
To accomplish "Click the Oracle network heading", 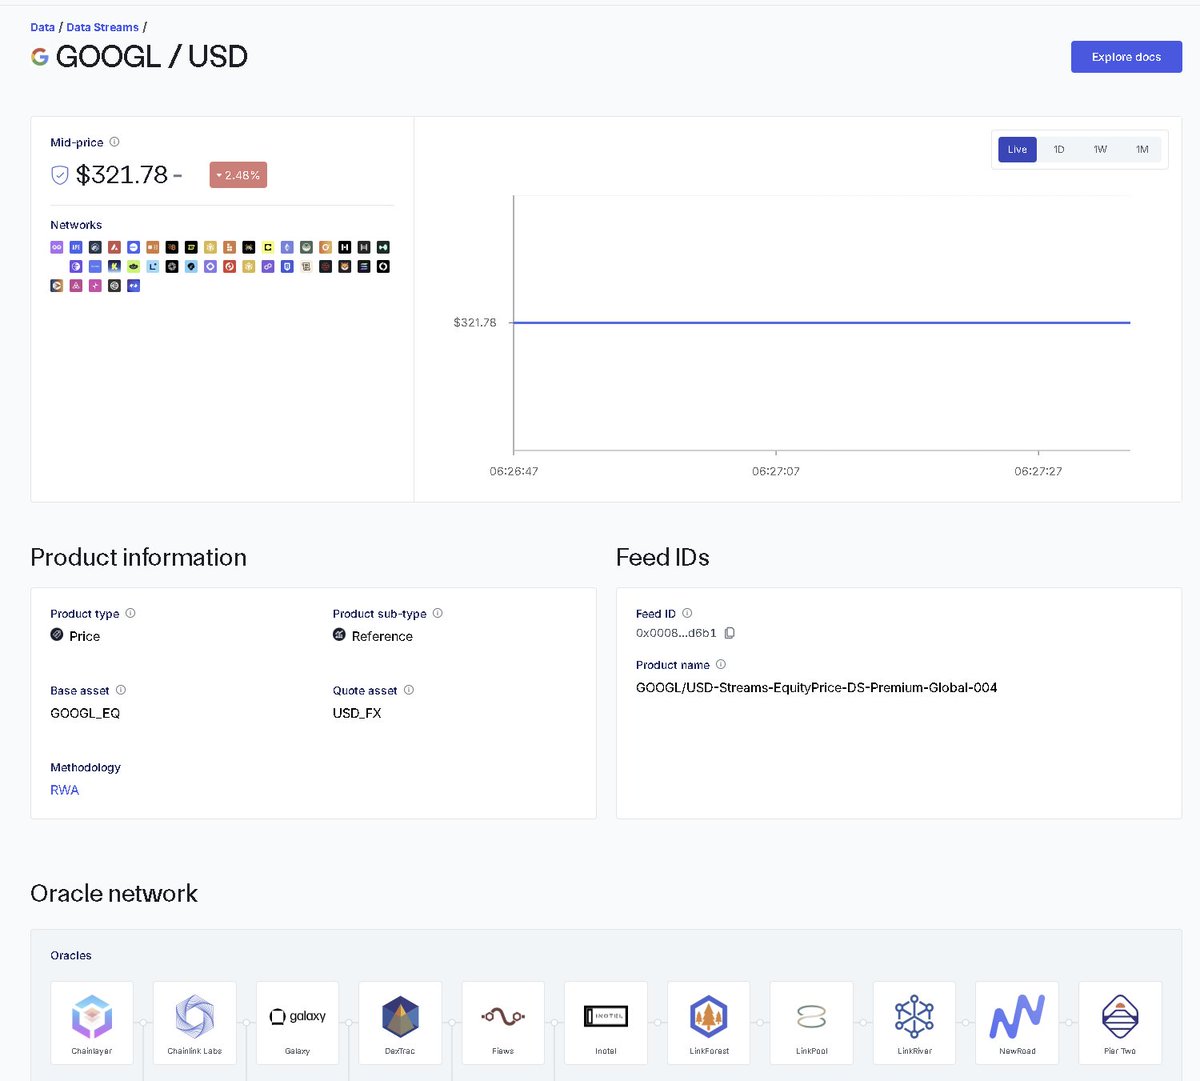I will point(114,893).
